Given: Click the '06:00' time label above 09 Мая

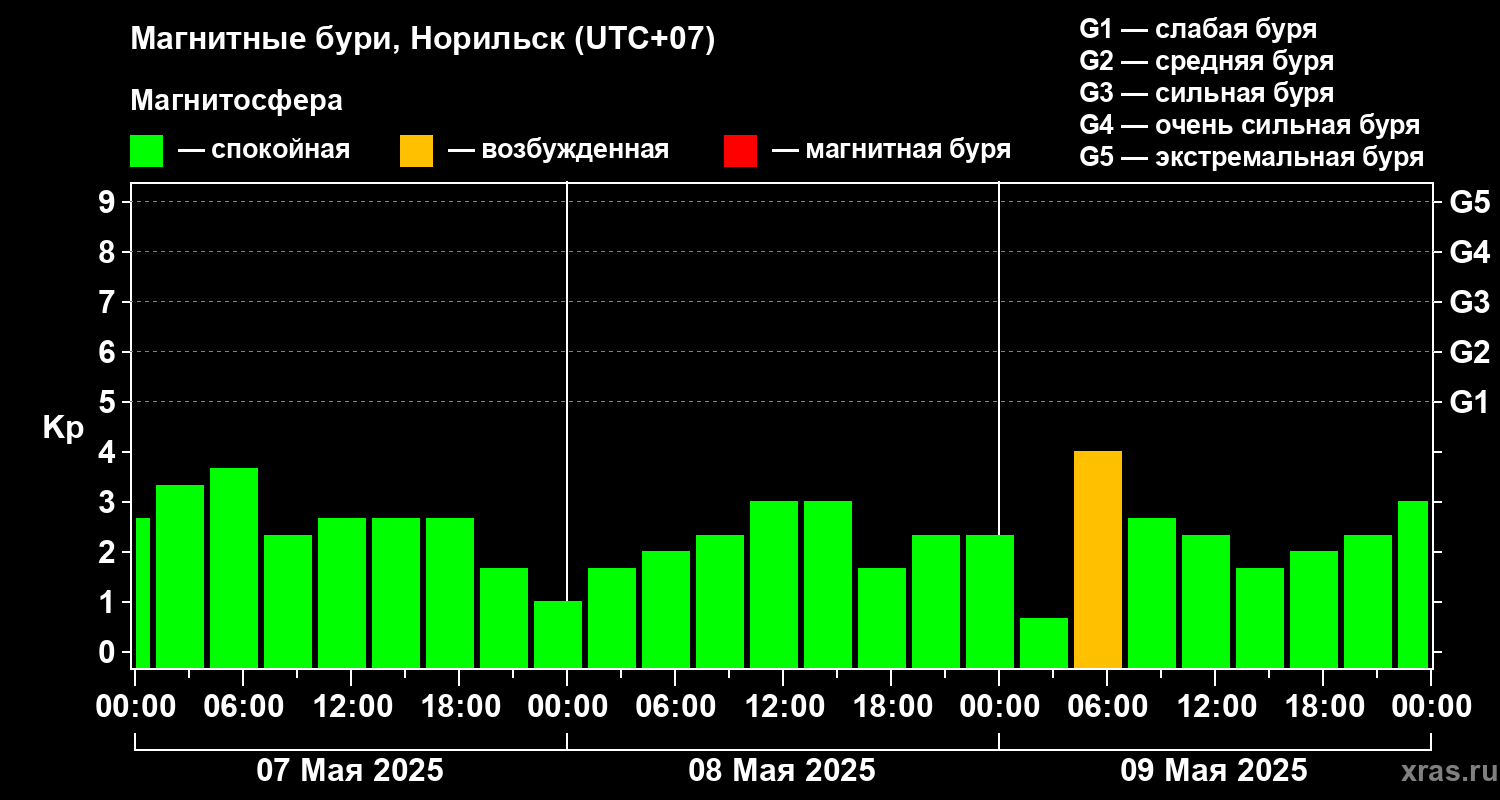Looking at the screenshot, I should click(1107, 706).
